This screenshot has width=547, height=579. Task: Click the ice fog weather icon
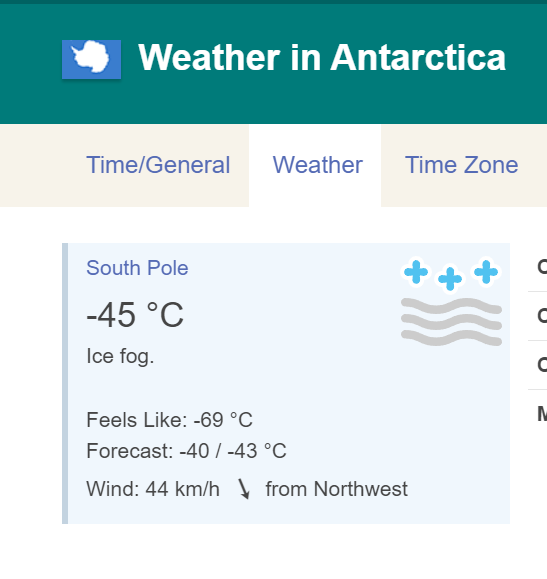(451, 302)
